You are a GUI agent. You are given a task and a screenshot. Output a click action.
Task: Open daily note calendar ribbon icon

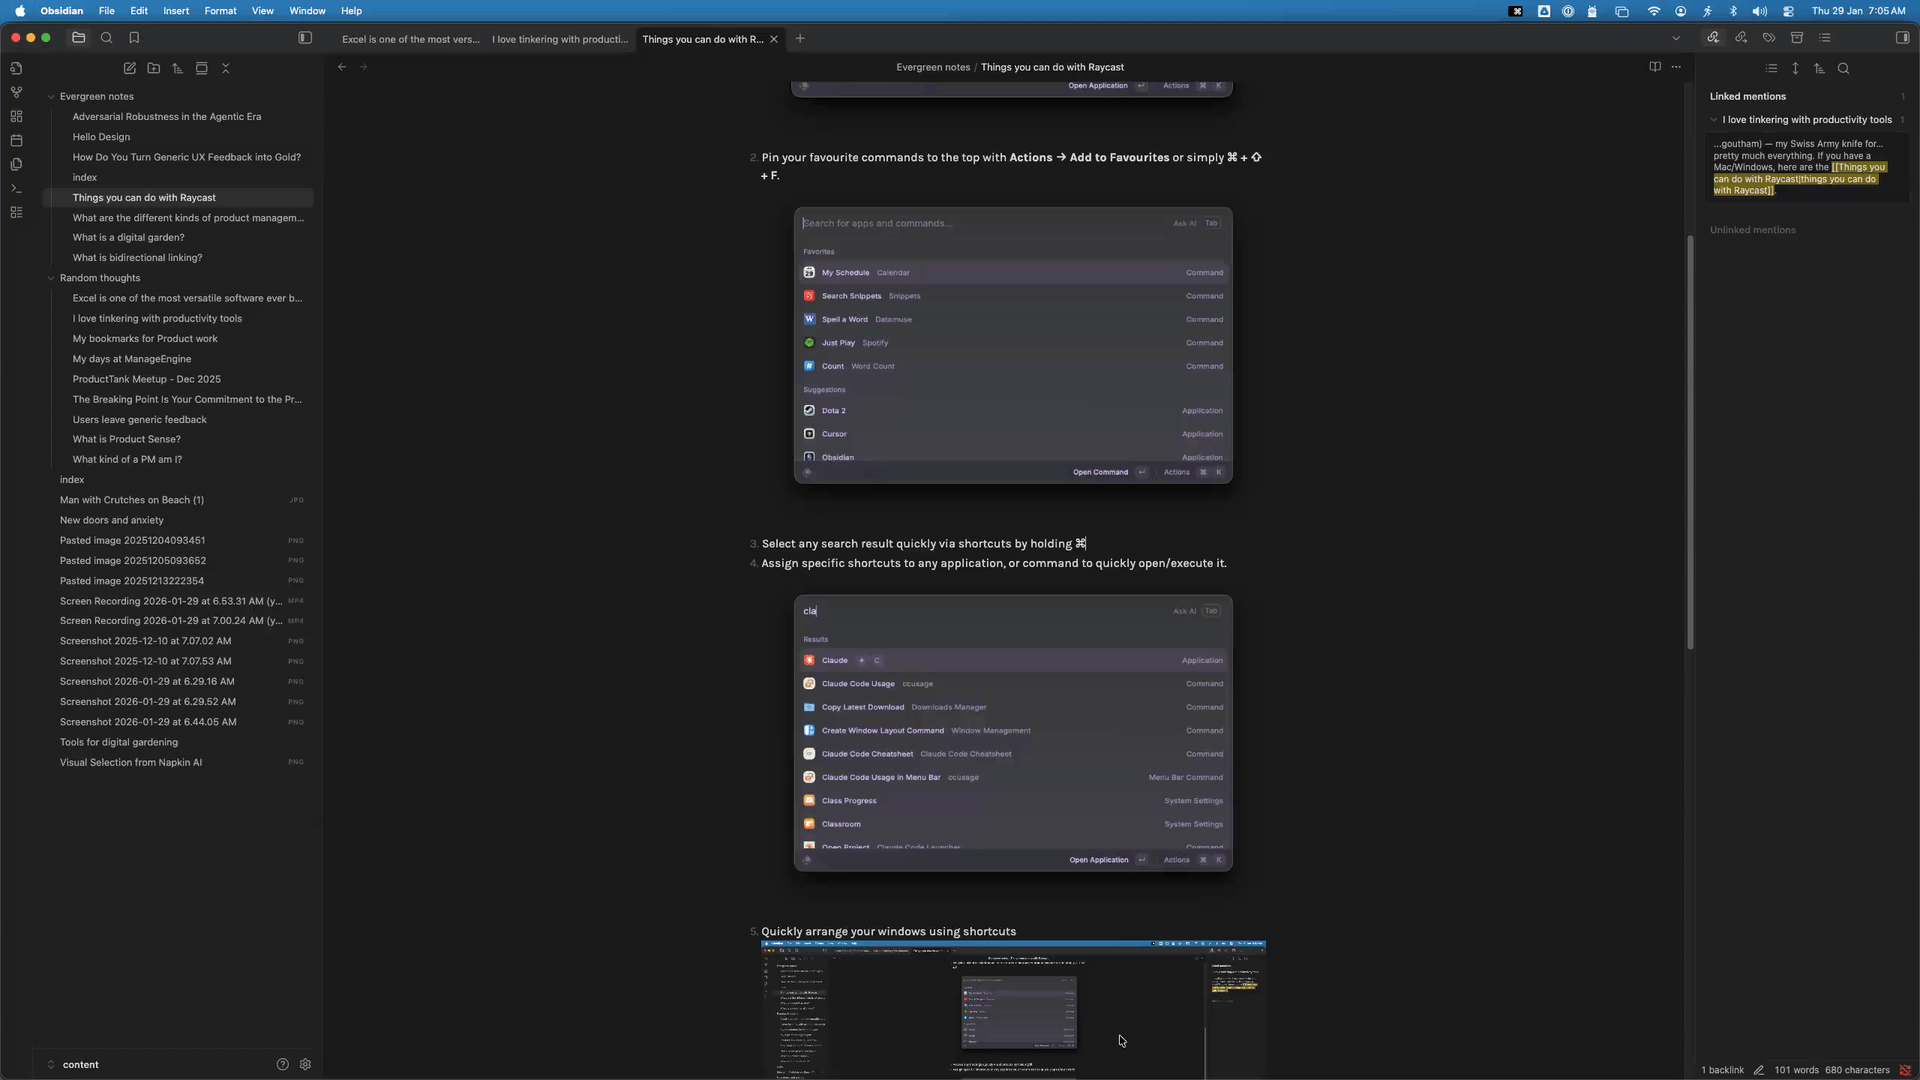pyautogui.click(x=16, y=140)
